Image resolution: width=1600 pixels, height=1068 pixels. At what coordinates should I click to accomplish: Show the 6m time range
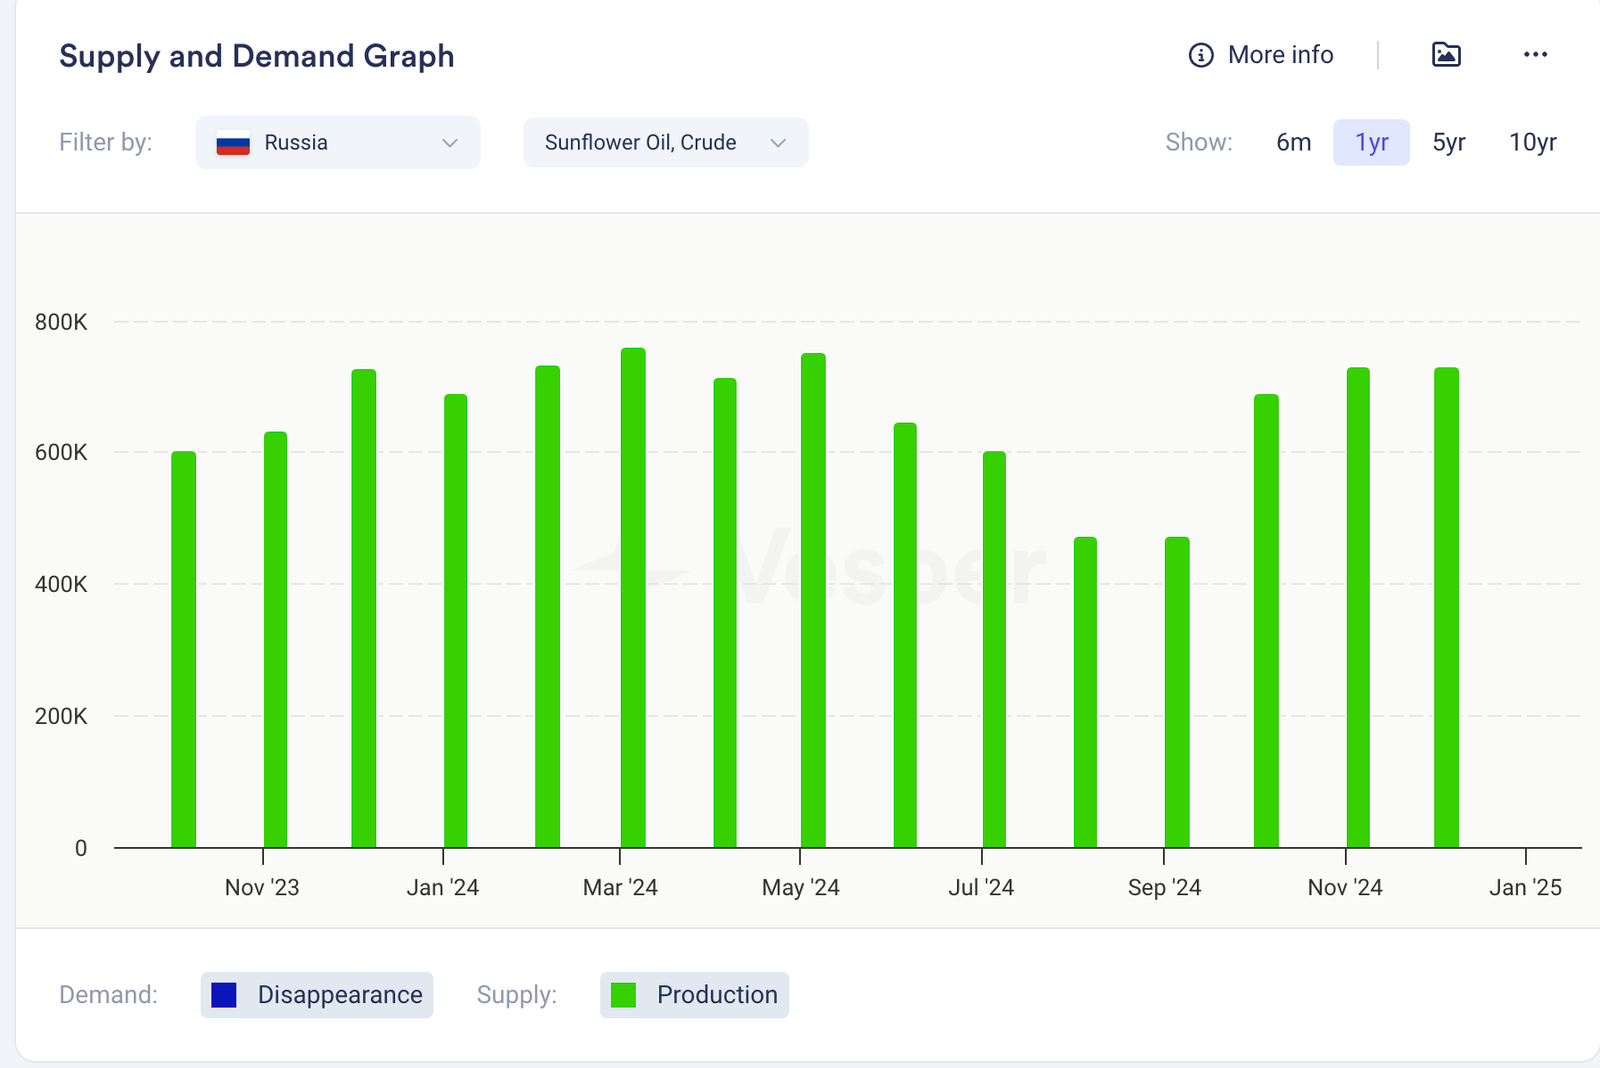(x=1293, y=143)
